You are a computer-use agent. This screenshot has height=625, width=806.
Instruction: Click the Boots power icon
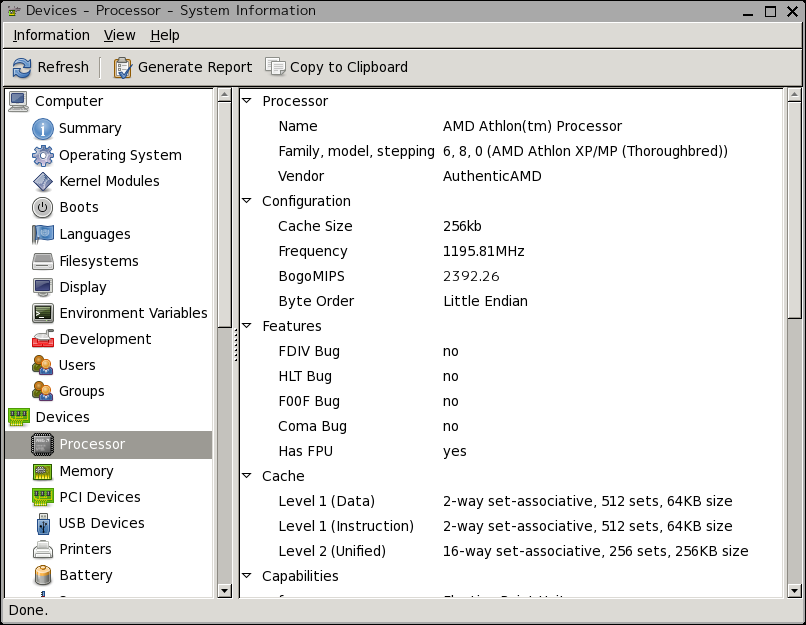43,208
